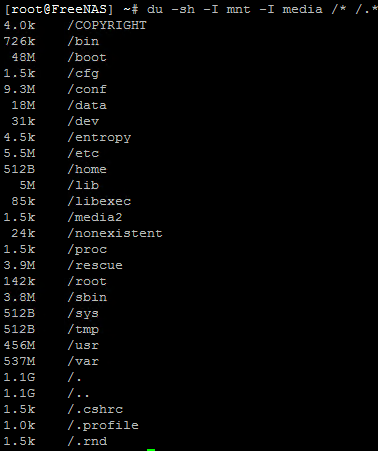This screenshot has height=451, width=378.
Task: Select the /sbin directory entry
Action: 87,298
